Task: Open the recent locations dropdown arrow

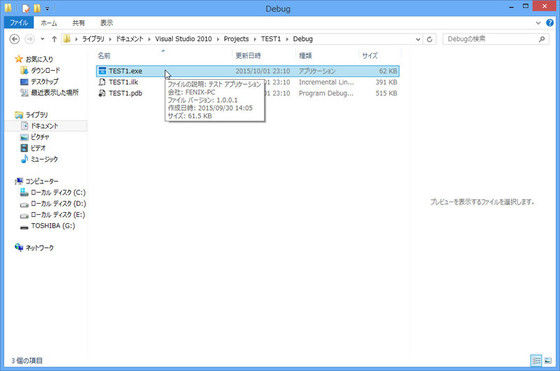Action: point(42,39)
